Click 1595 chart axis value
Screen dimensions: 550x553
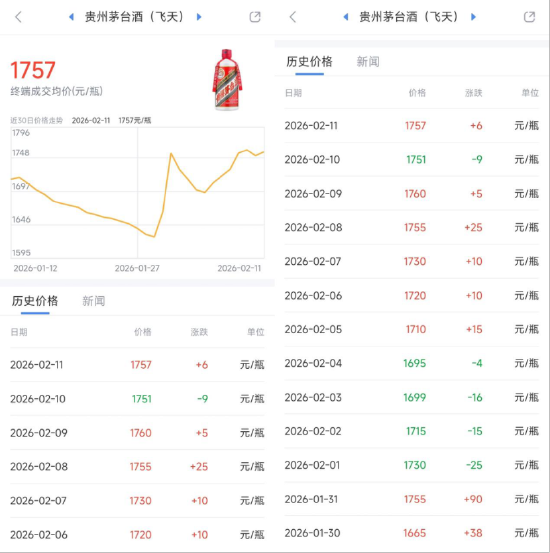(x=21, y=253)
